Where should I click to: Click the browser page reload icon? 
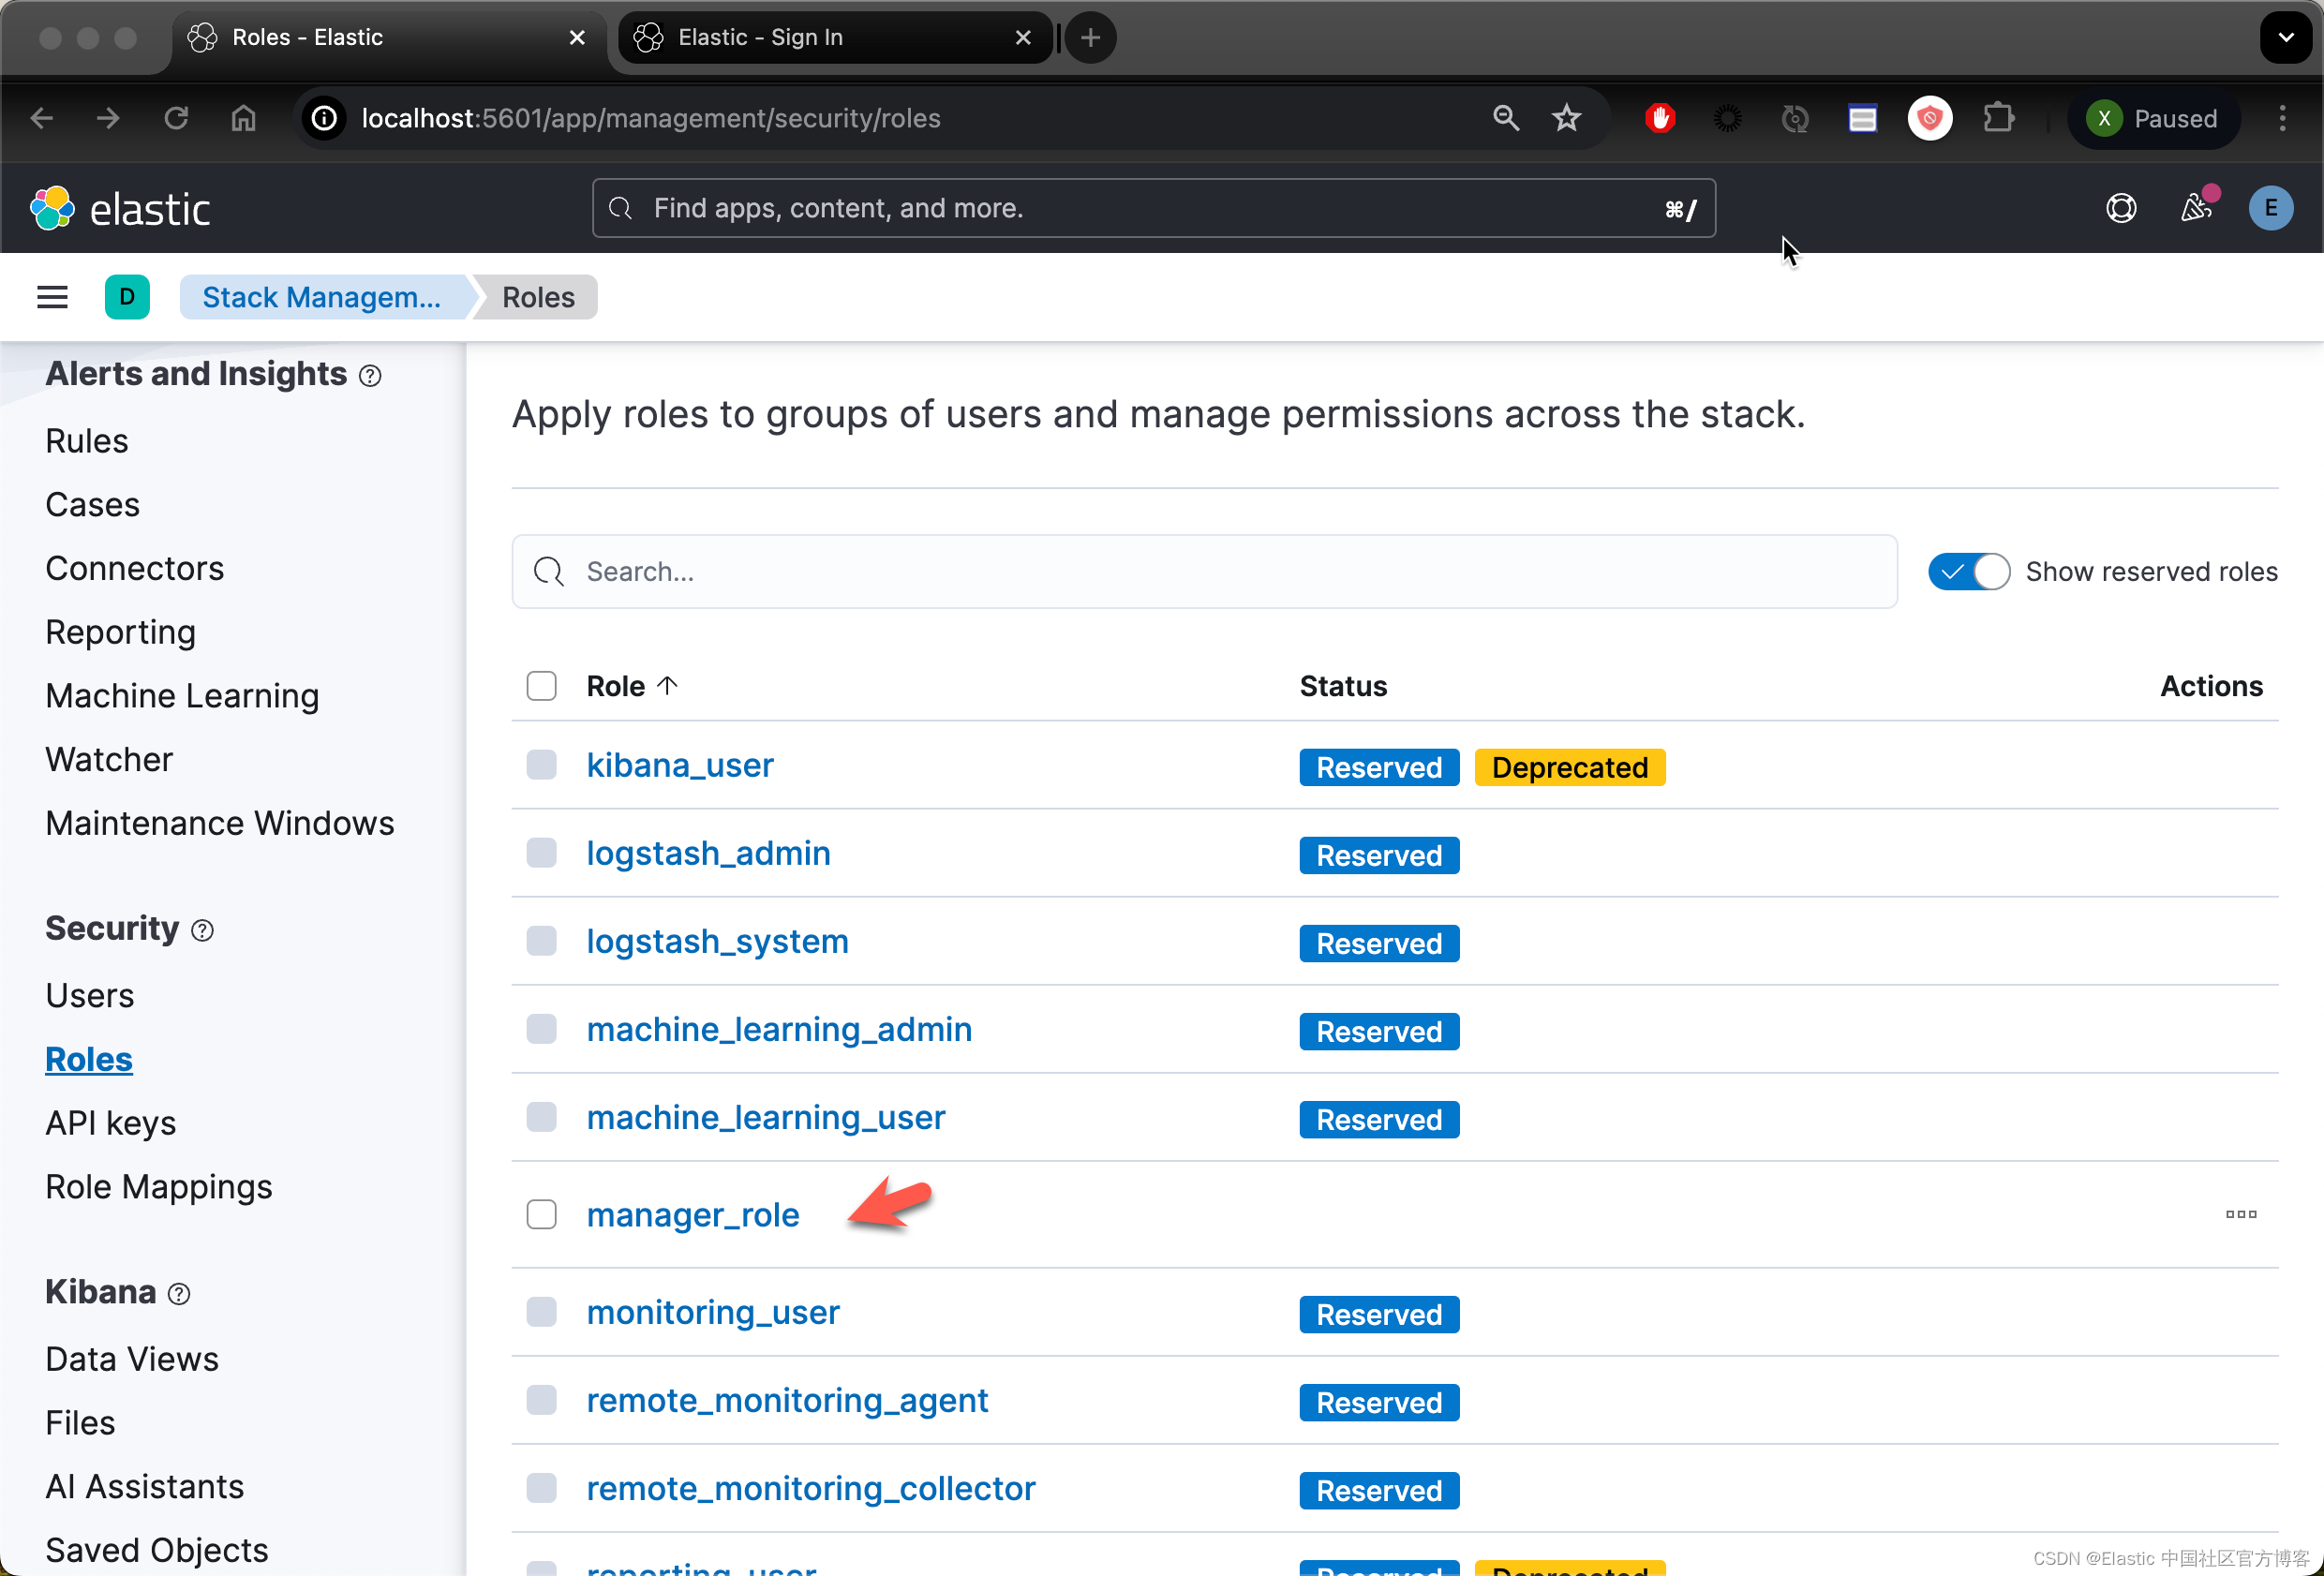pyautogui.click(x=175, y=118)
